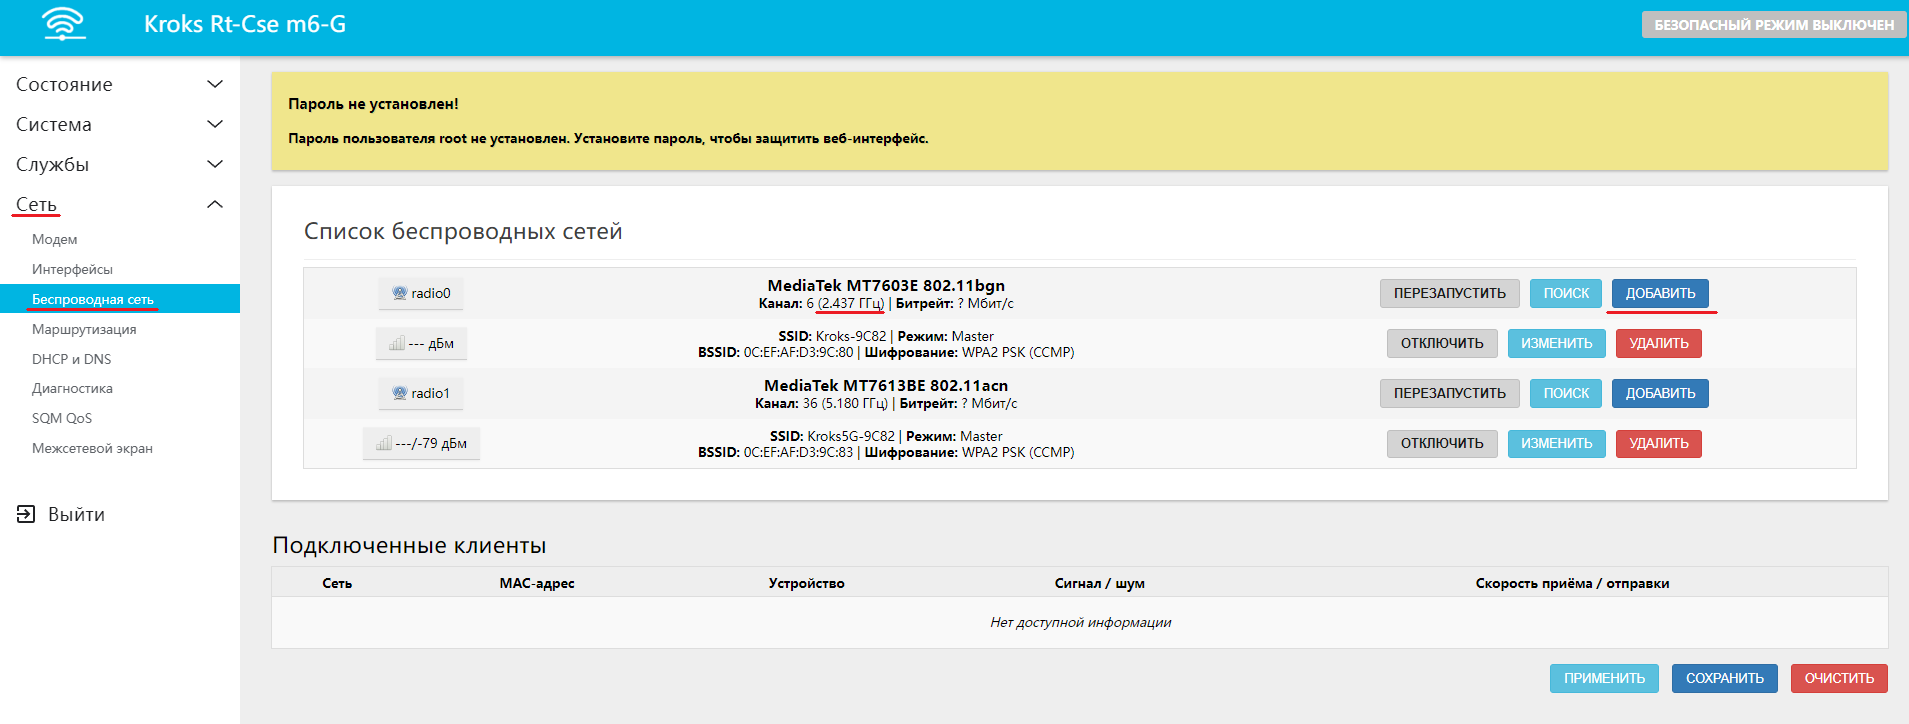Open the Модем submenu item
The height and width of the screenshot is (724, 1909).
click(x=55, y=239)
